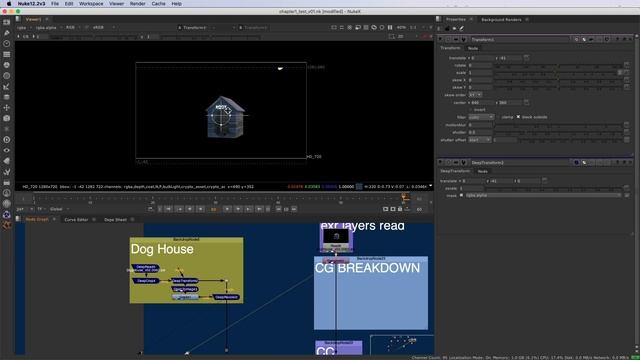Open the Deep nodes toolbar icon
The image size is (640, 360).
(x=7, y=140)
